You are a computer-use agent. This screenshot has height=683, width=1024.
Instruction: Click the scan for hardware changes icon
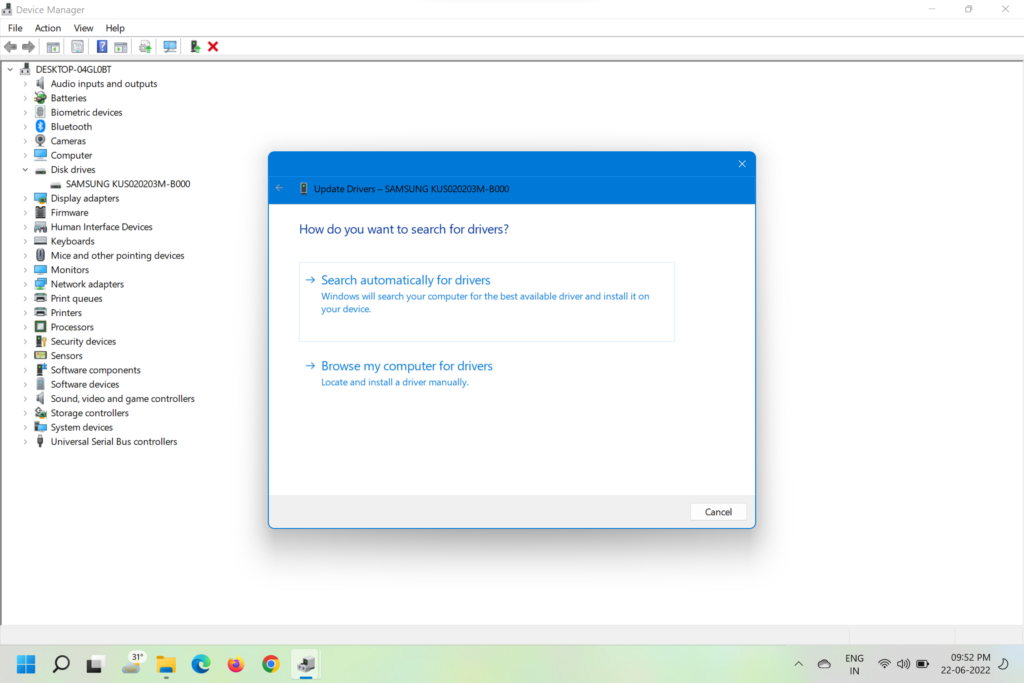click(170, 47)
